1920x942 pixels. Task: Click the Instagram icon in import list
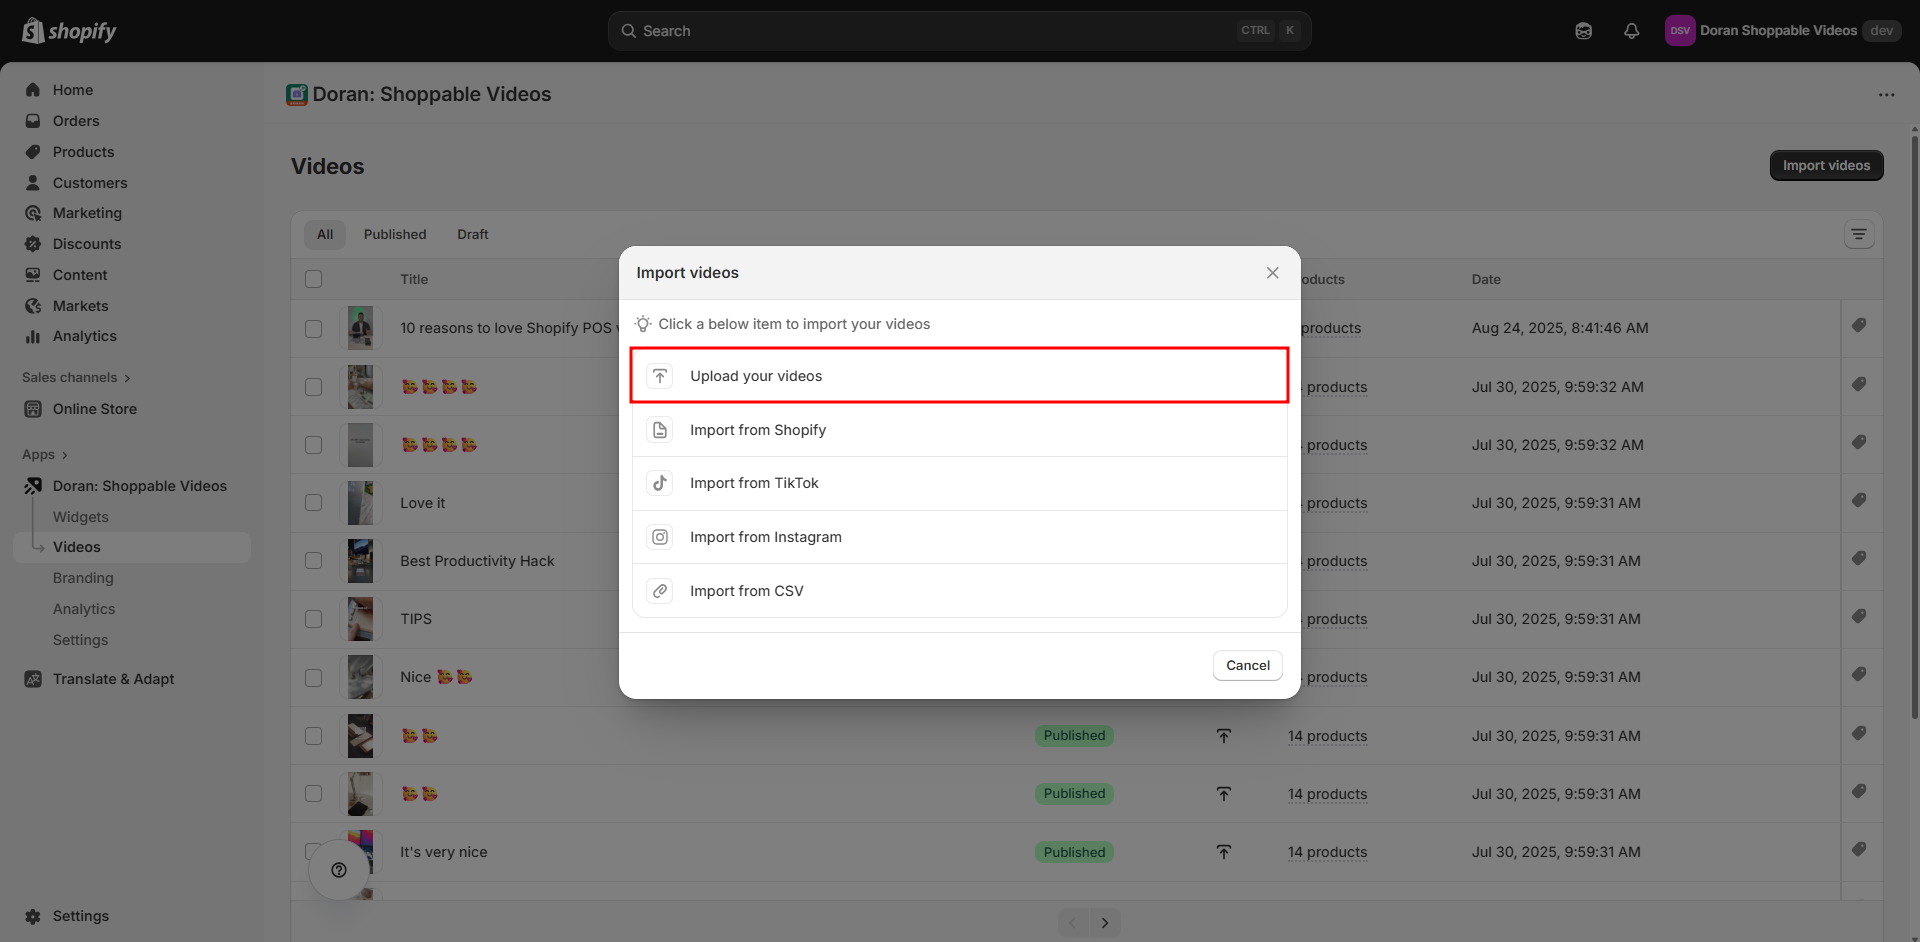(x=660, y=537)
